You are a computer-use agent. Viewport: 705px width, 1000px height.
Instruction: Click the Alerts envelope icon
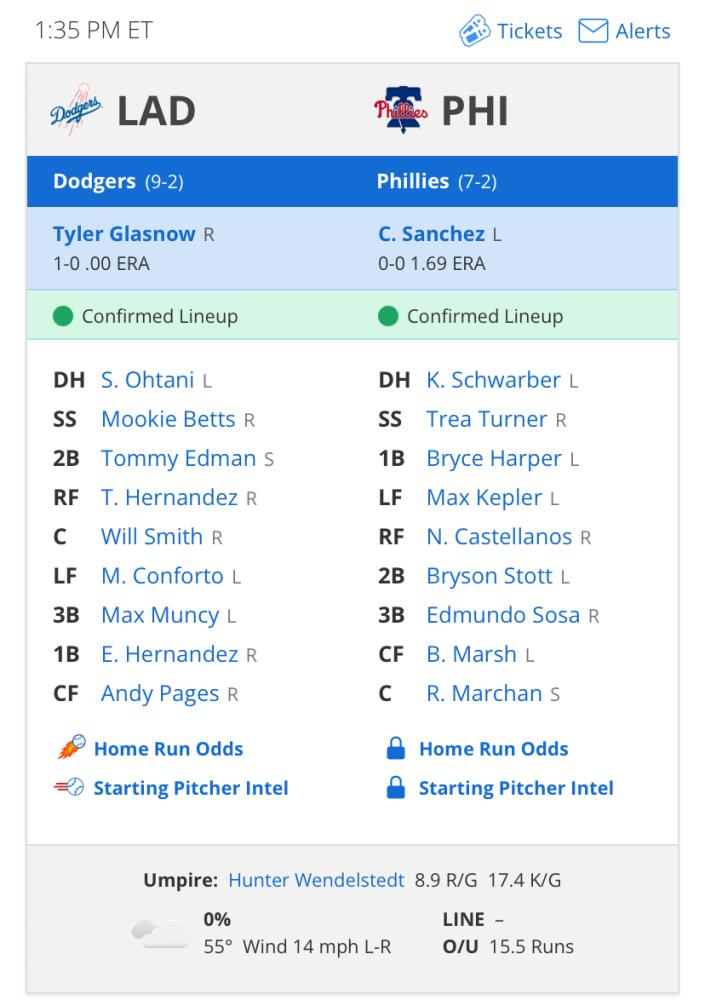pos(593,31)
